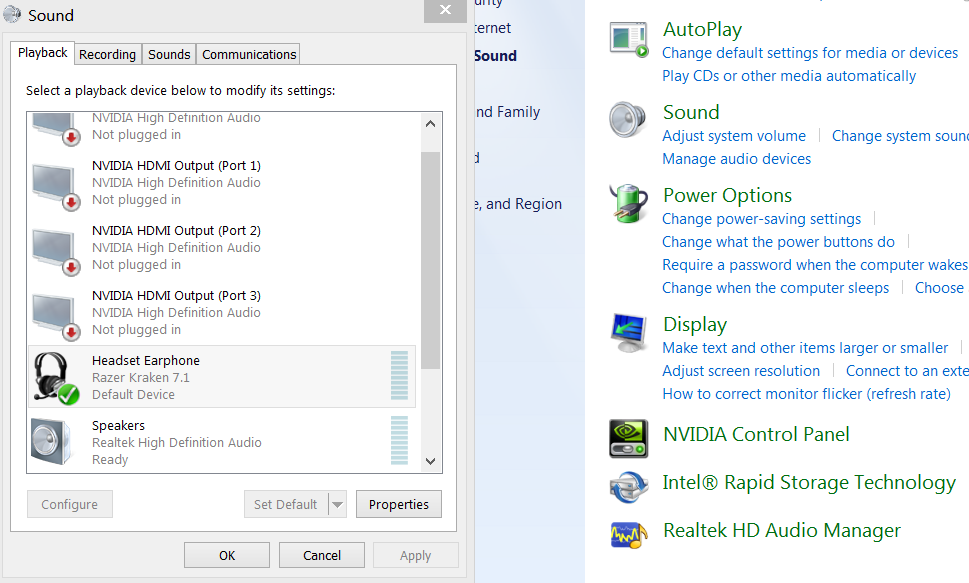Select the Playback tab
The height and width of the screenshot is (583, 969).
tap(43, 53)
